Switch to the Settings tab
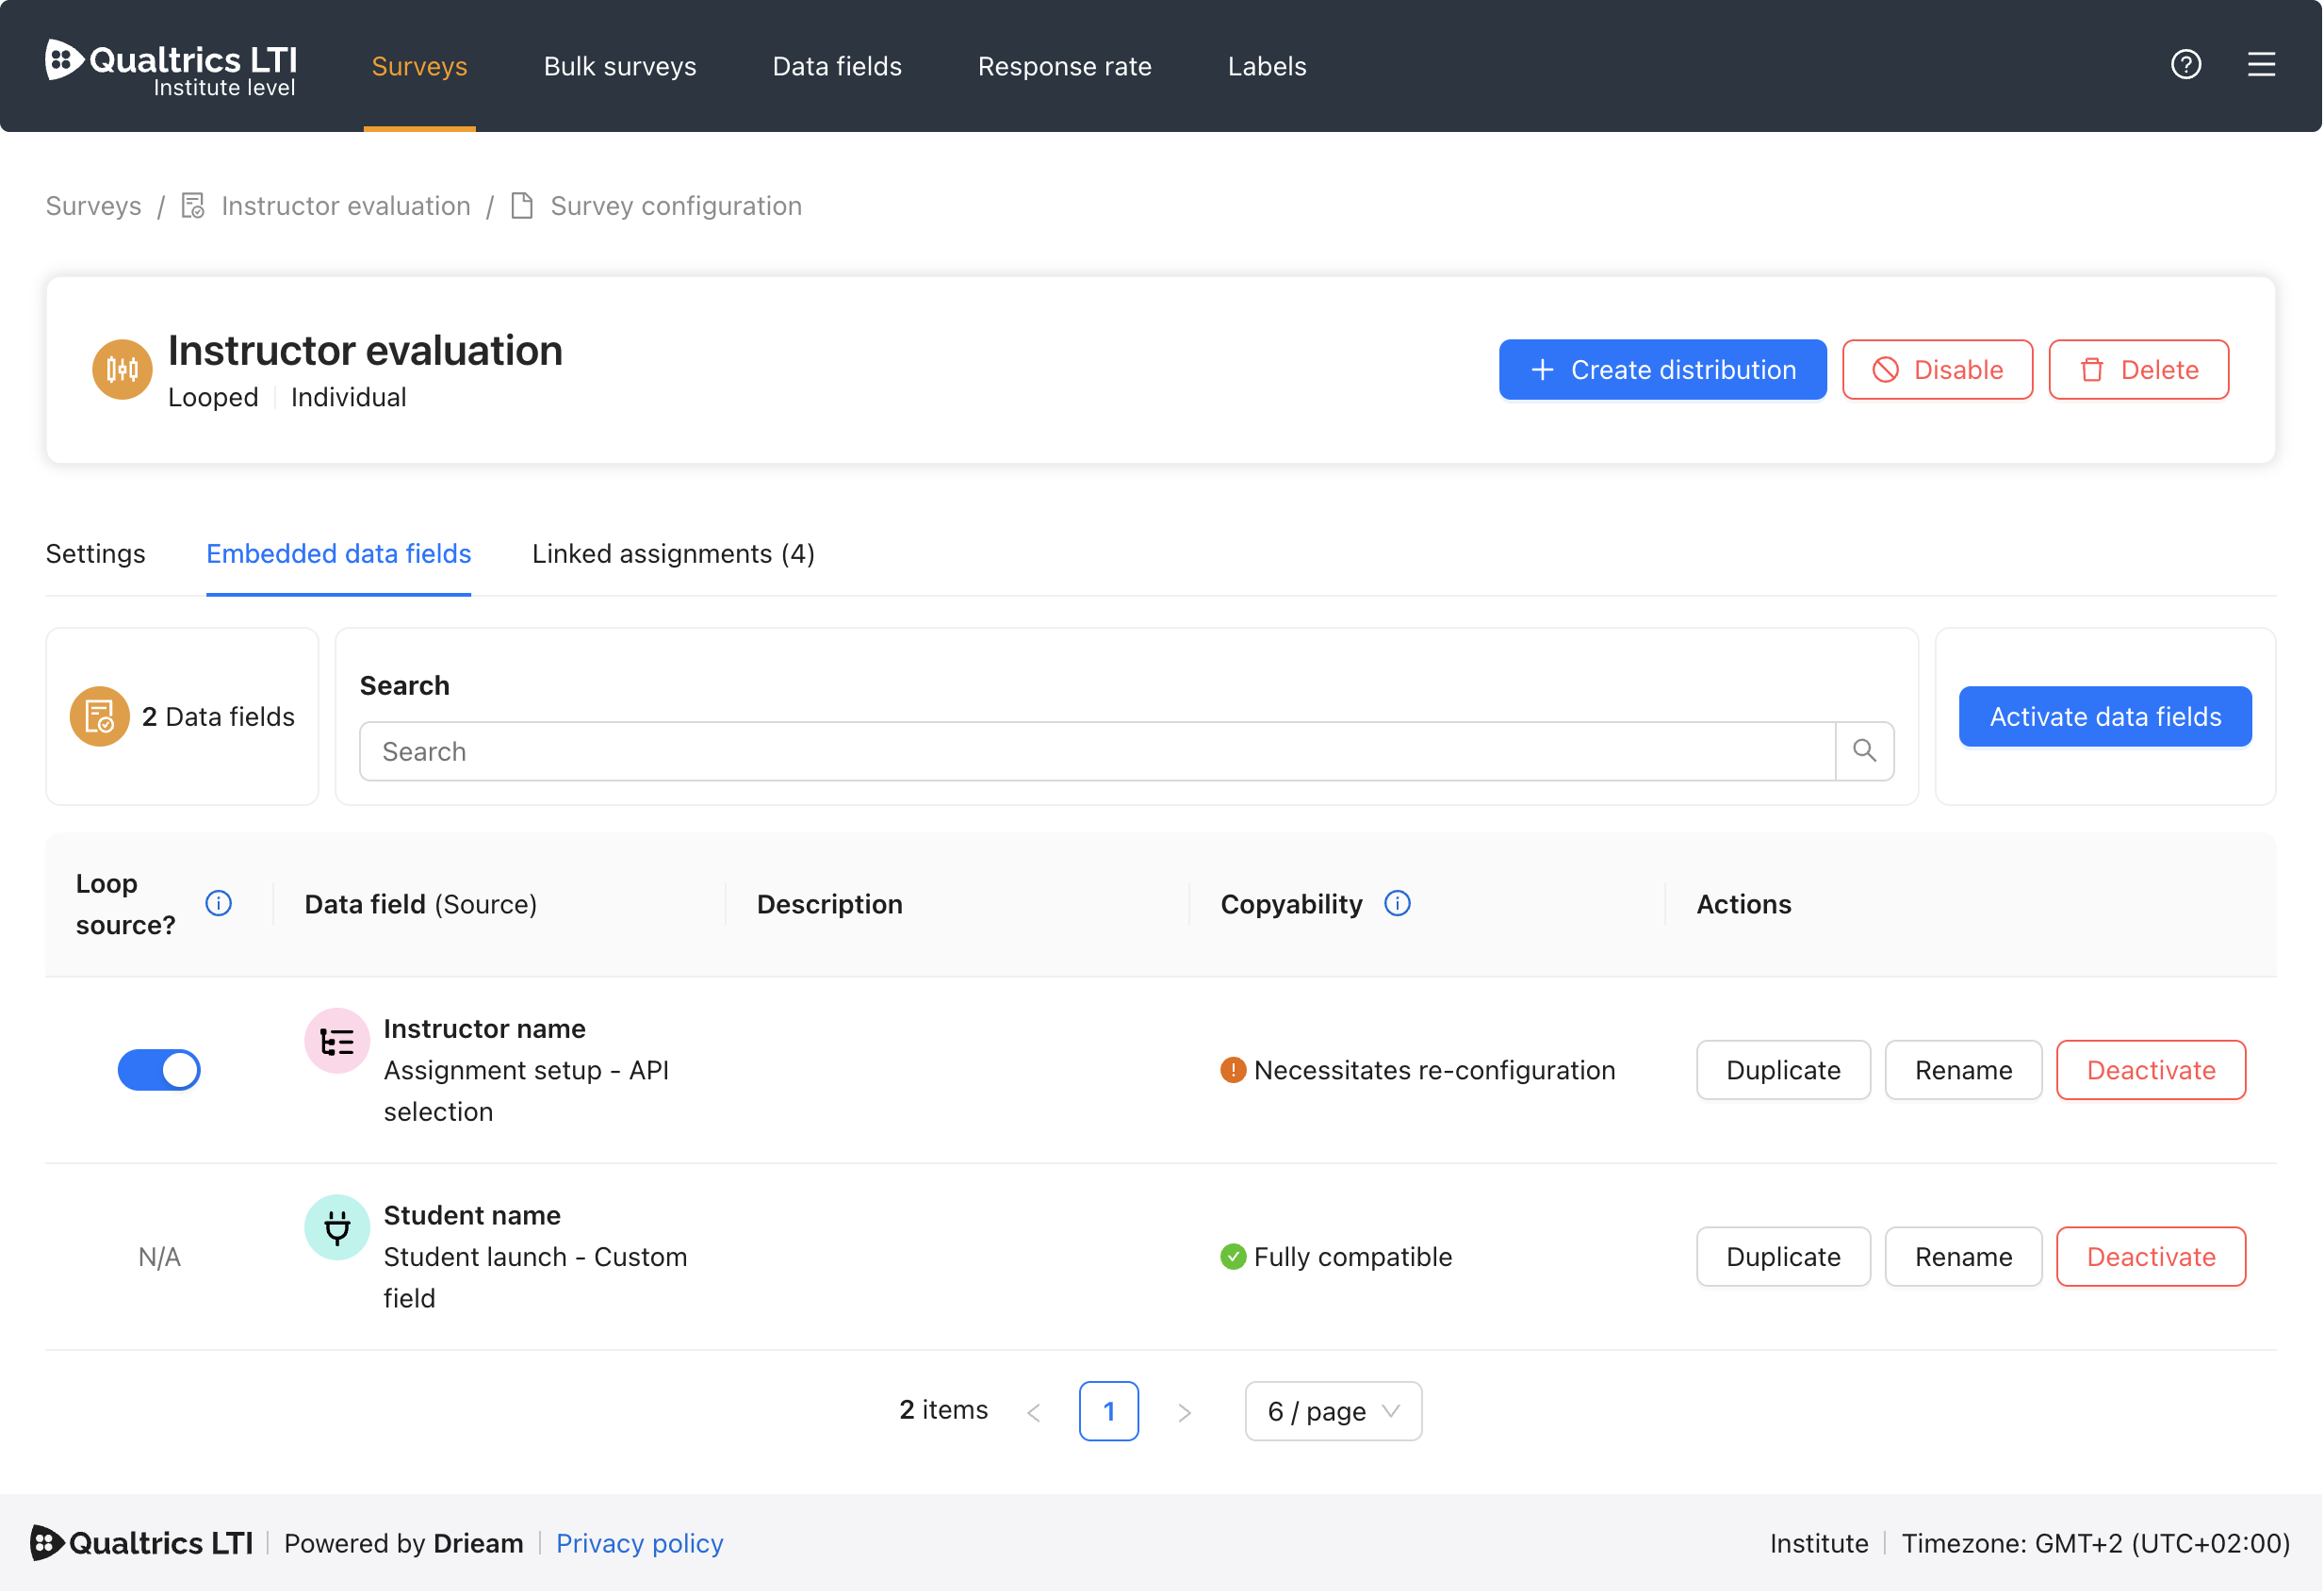The image size is (2324, 1595). [x=96, y=554]
